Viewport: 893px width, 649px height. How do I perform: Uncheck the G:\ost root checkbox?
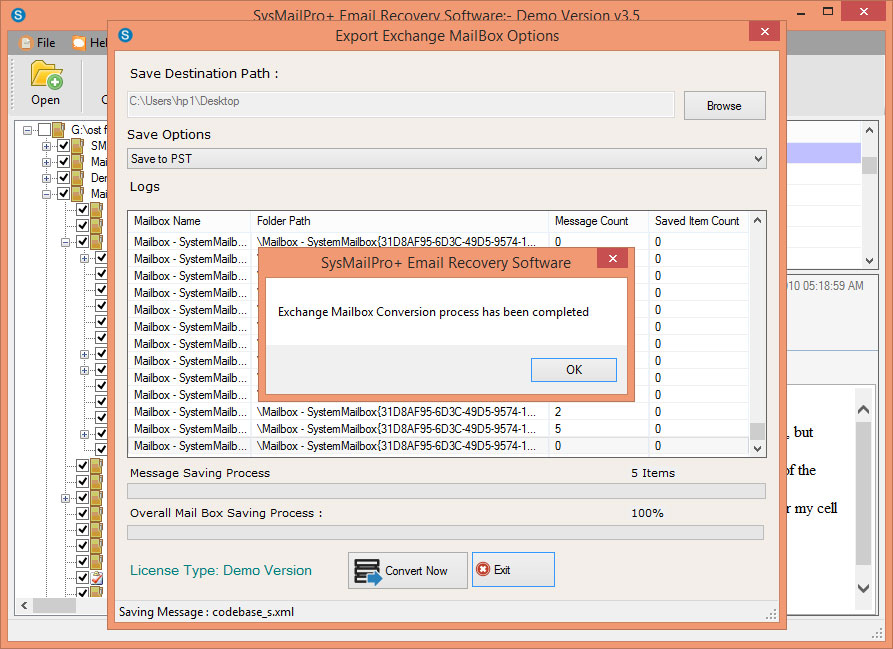click(x=44, y=130)
